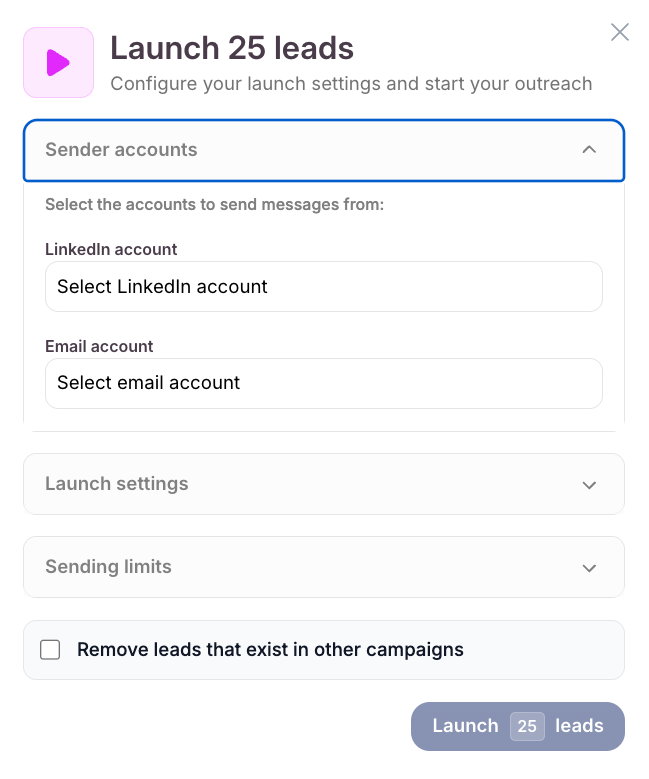Click the "Launch 25 leads" dialog title
This screenshot has height=779, width=649.
[232, 47]
